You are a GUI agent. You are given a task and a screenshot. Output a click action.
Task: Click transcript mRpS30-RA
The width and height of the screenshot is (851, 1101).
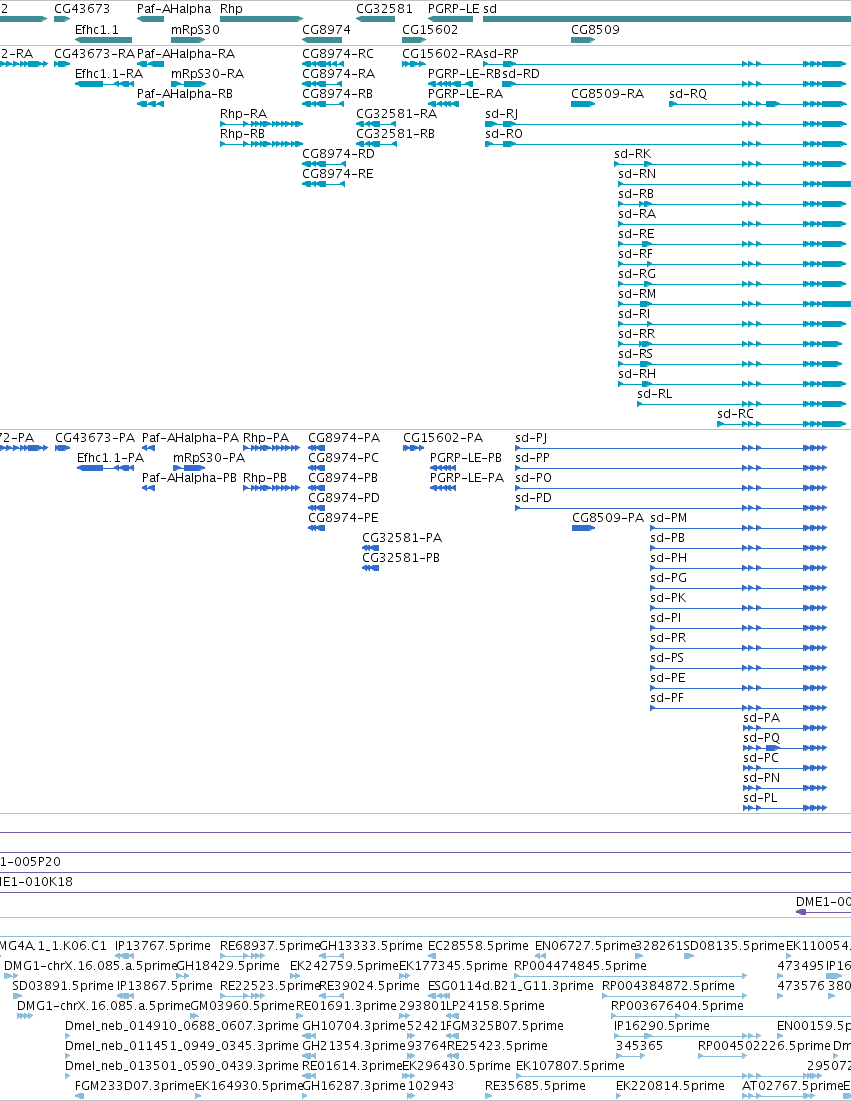(x=207, y=74)
